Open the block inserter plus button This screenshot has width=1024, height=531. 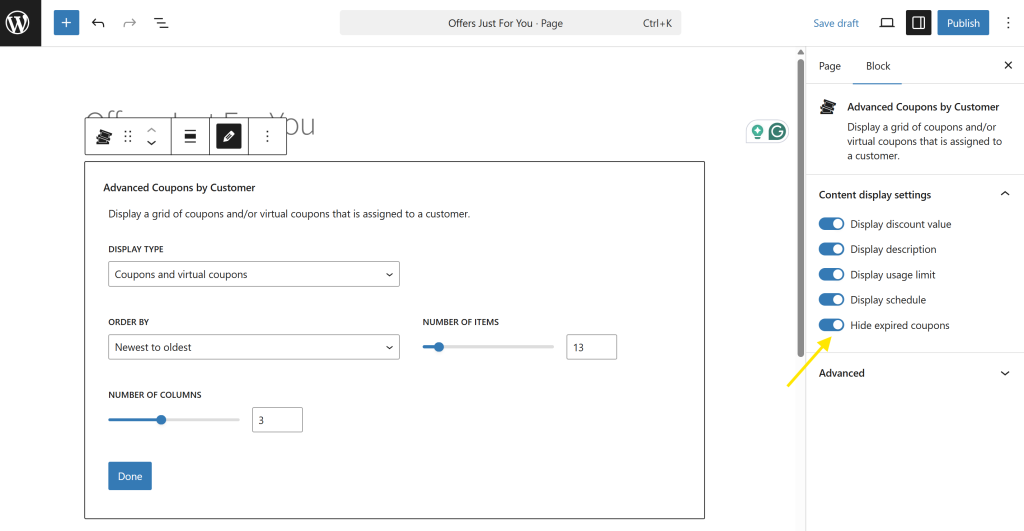pyautogui.click(x=66, y=23)
